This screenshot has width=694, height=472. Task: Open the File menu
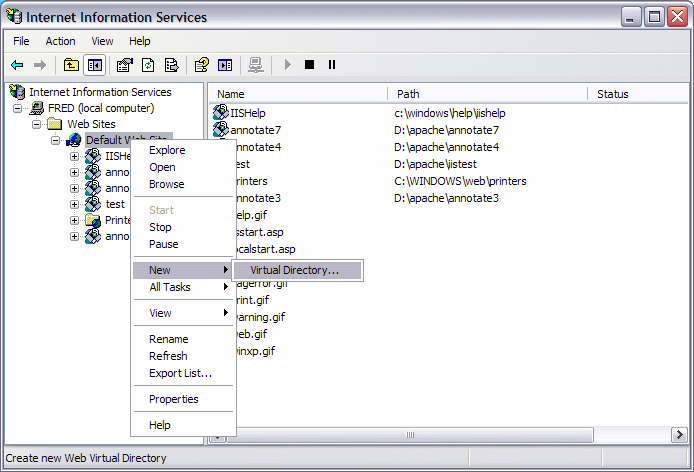(21, 41)
